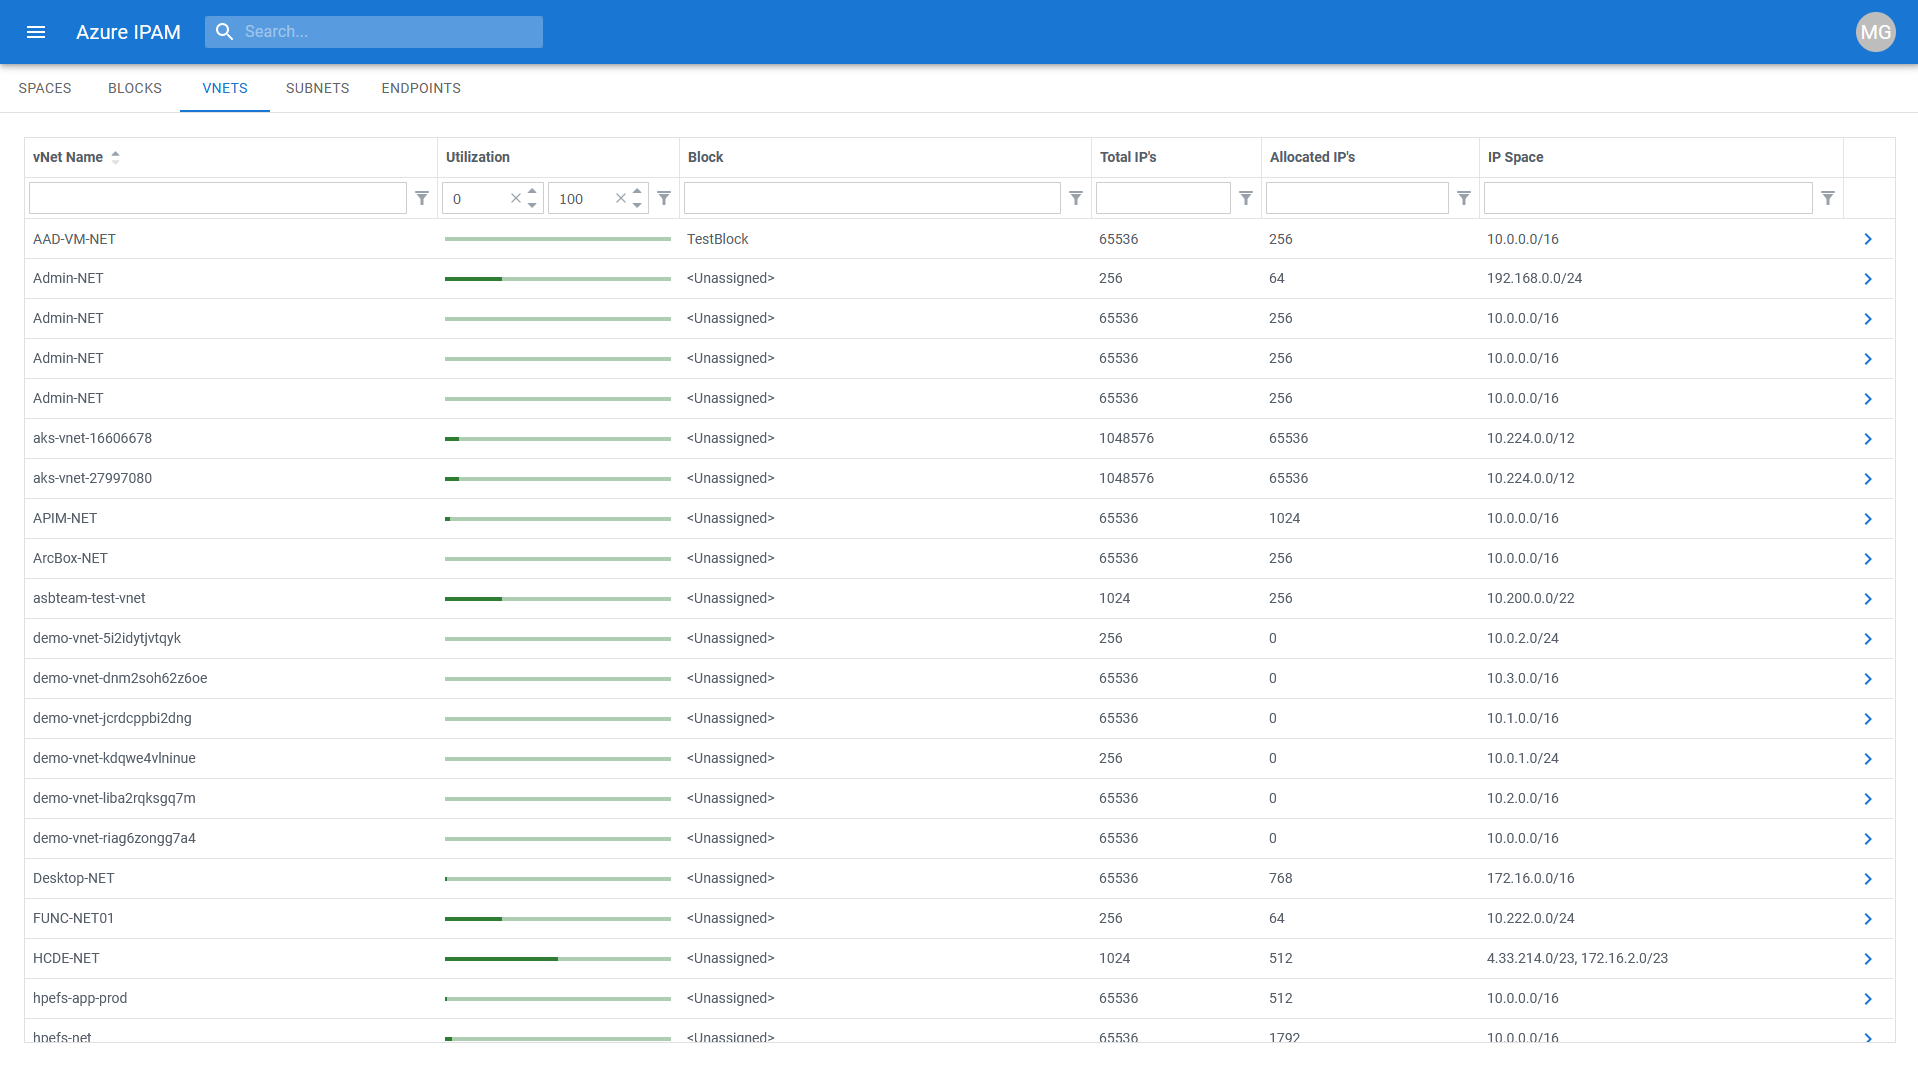This screenshot has height=1067, width=1918.
Task: Expand the hpefs-app-prod row chevron
Action: pos(1868,999)
